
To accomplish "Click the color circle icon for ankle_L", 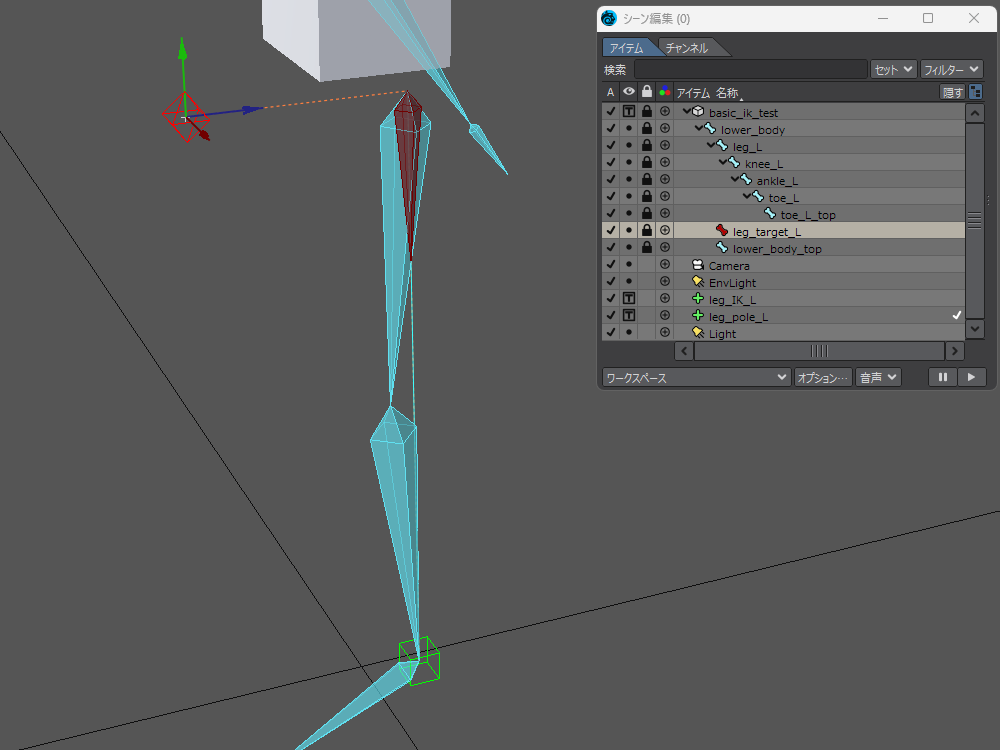I will point(665,180).
